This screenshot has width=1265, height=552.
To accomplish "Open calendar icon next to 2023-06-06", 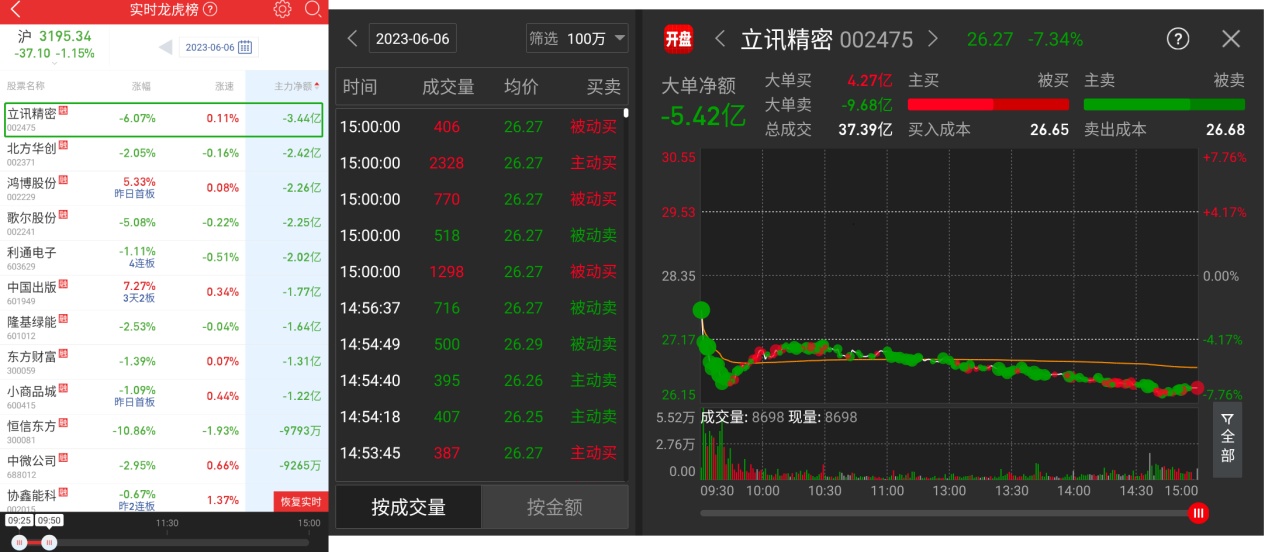I will click(x=244, y=47).
